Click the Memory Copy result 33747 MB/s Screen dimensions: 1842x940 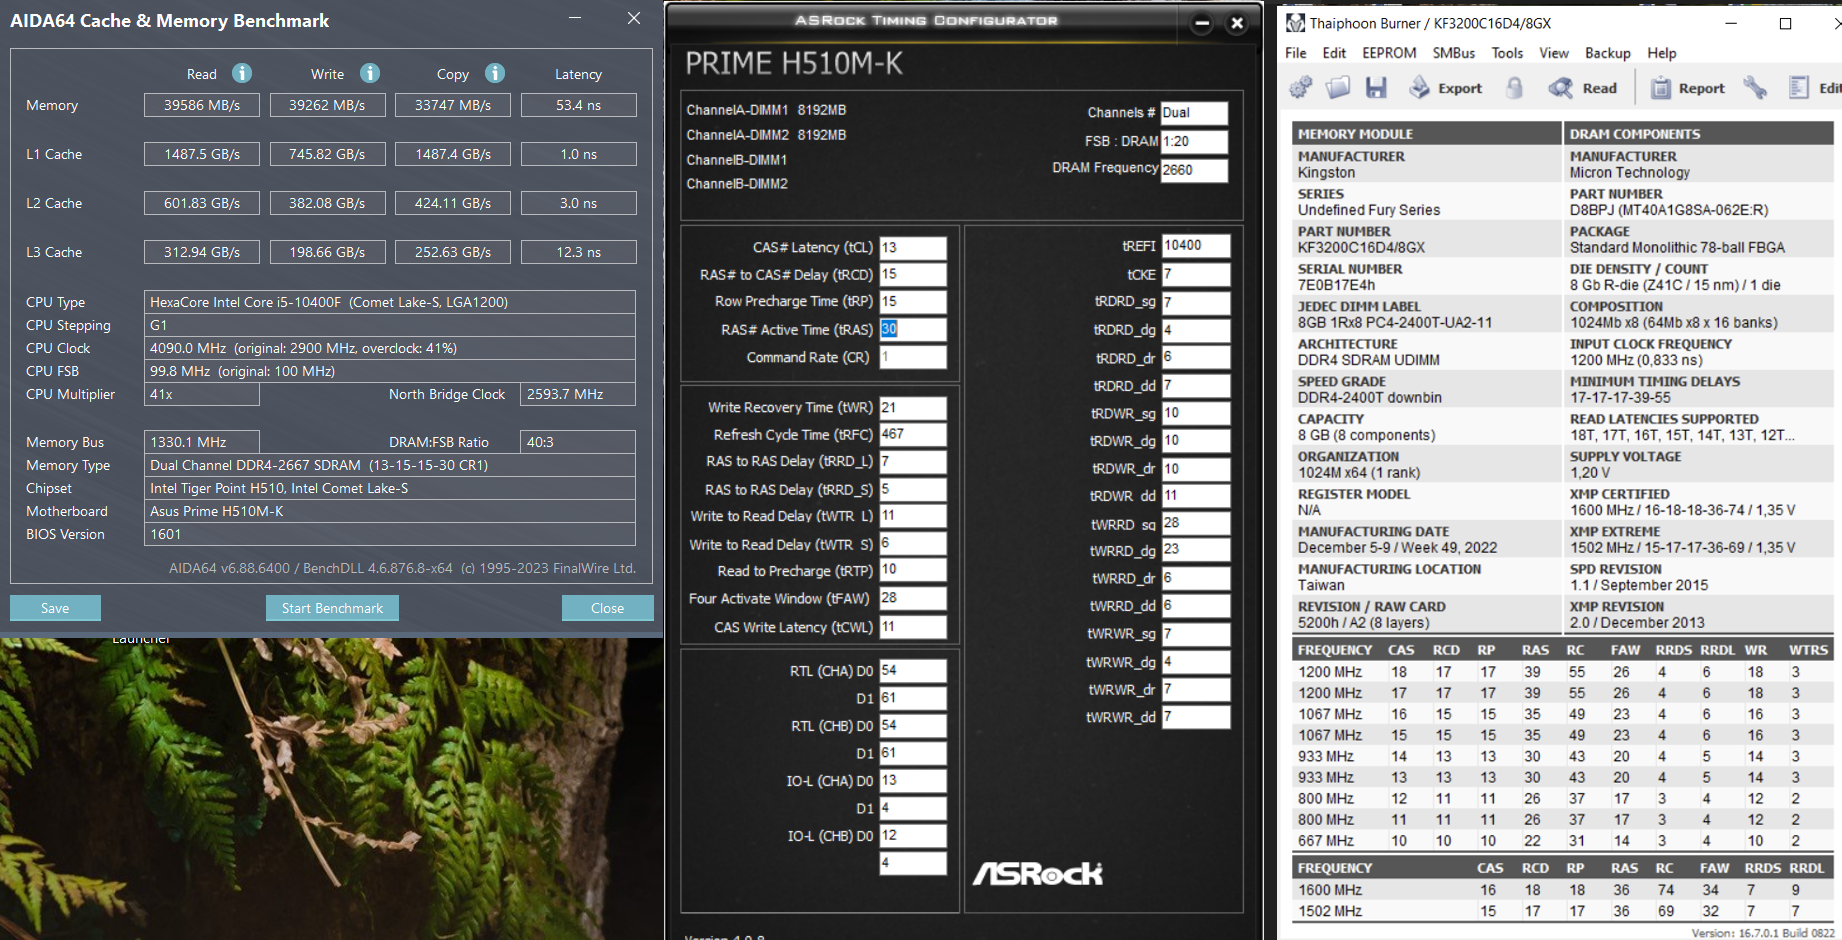[453, 105]
